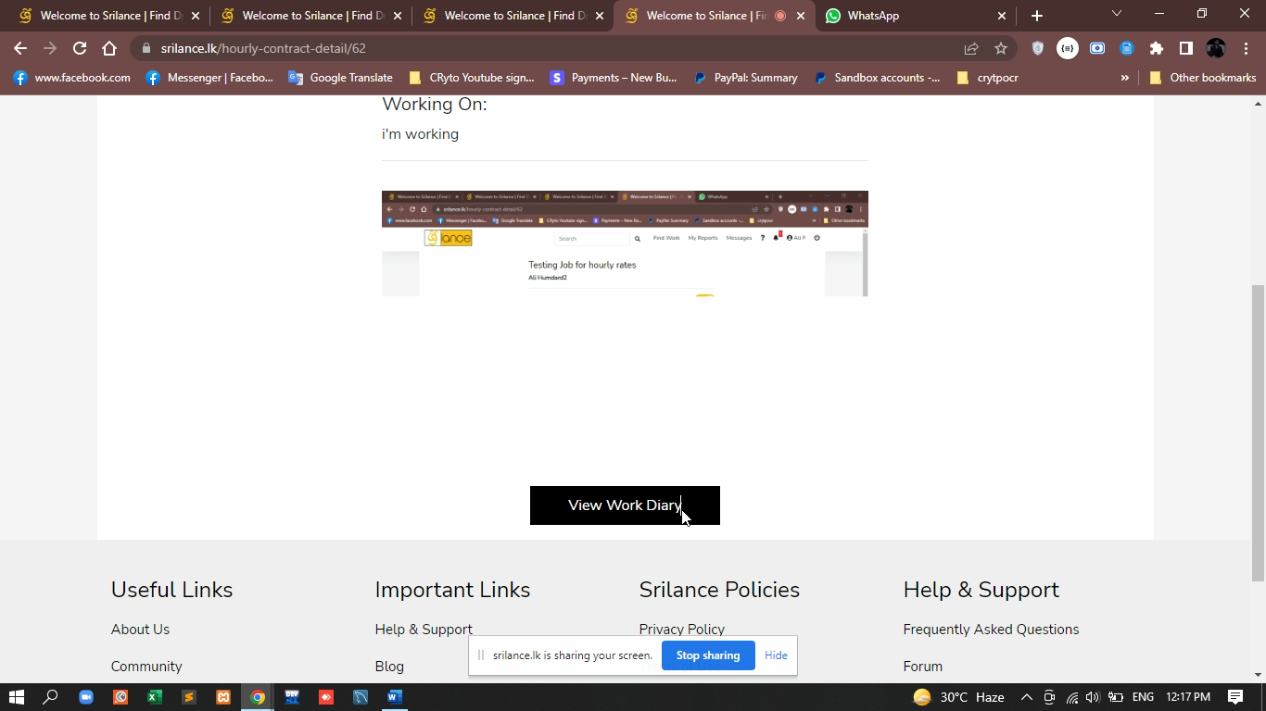This screenshot has width=1266, height=711.
Task: Open the Extensions puzzle icon
Action: [1156, 48]
